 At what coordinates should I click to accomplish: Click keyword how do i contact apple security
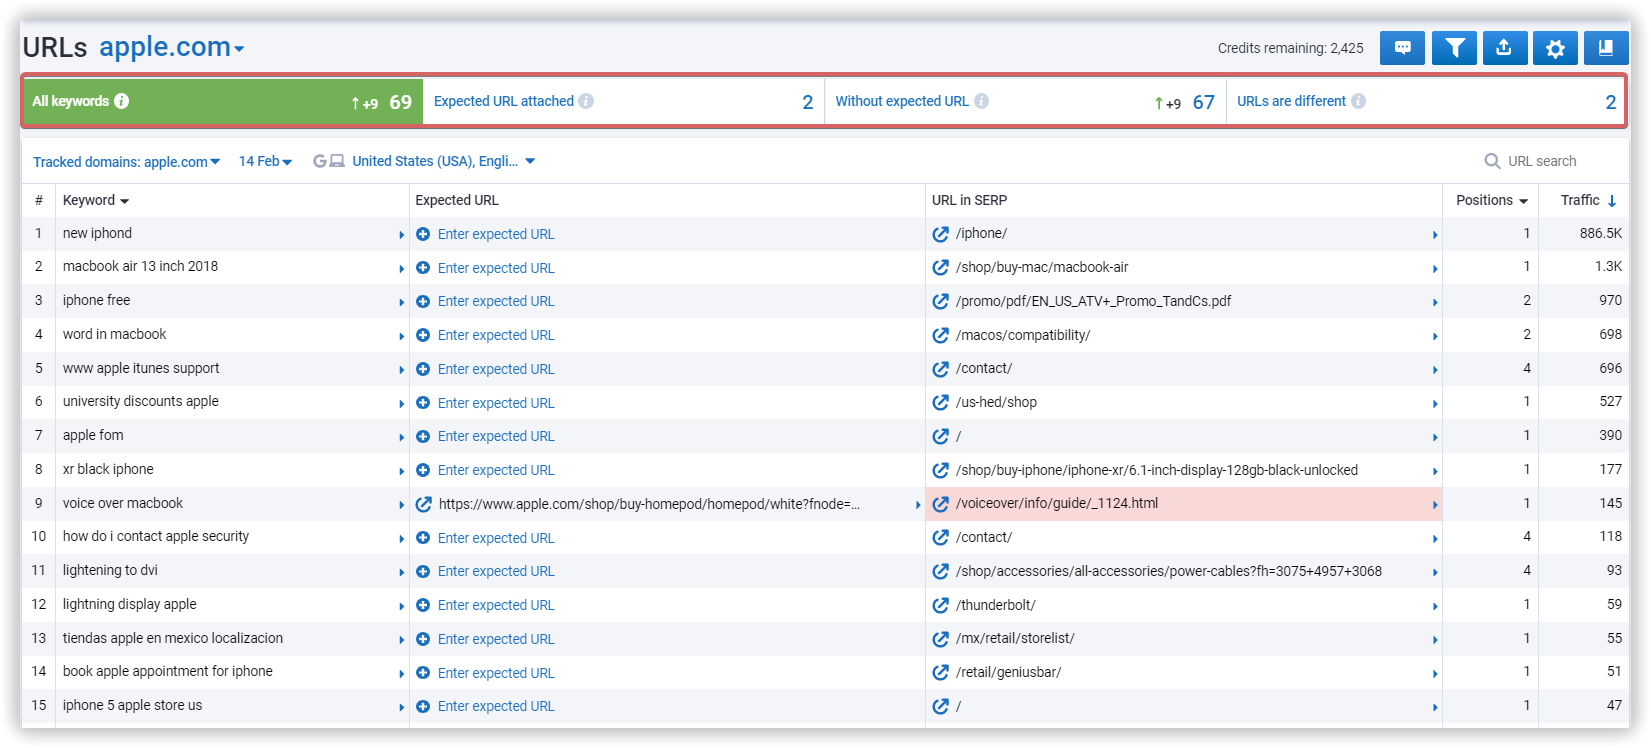[x=156, y=536]
